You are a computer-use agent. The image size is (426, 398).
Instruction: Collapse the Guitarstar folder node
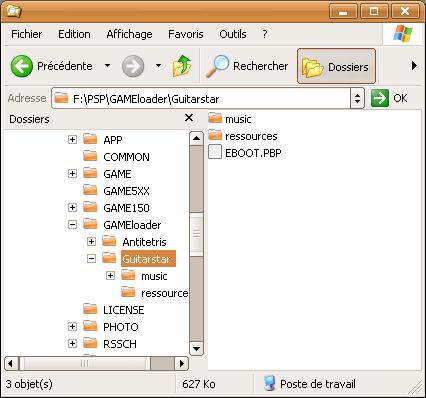click(91, 258)
